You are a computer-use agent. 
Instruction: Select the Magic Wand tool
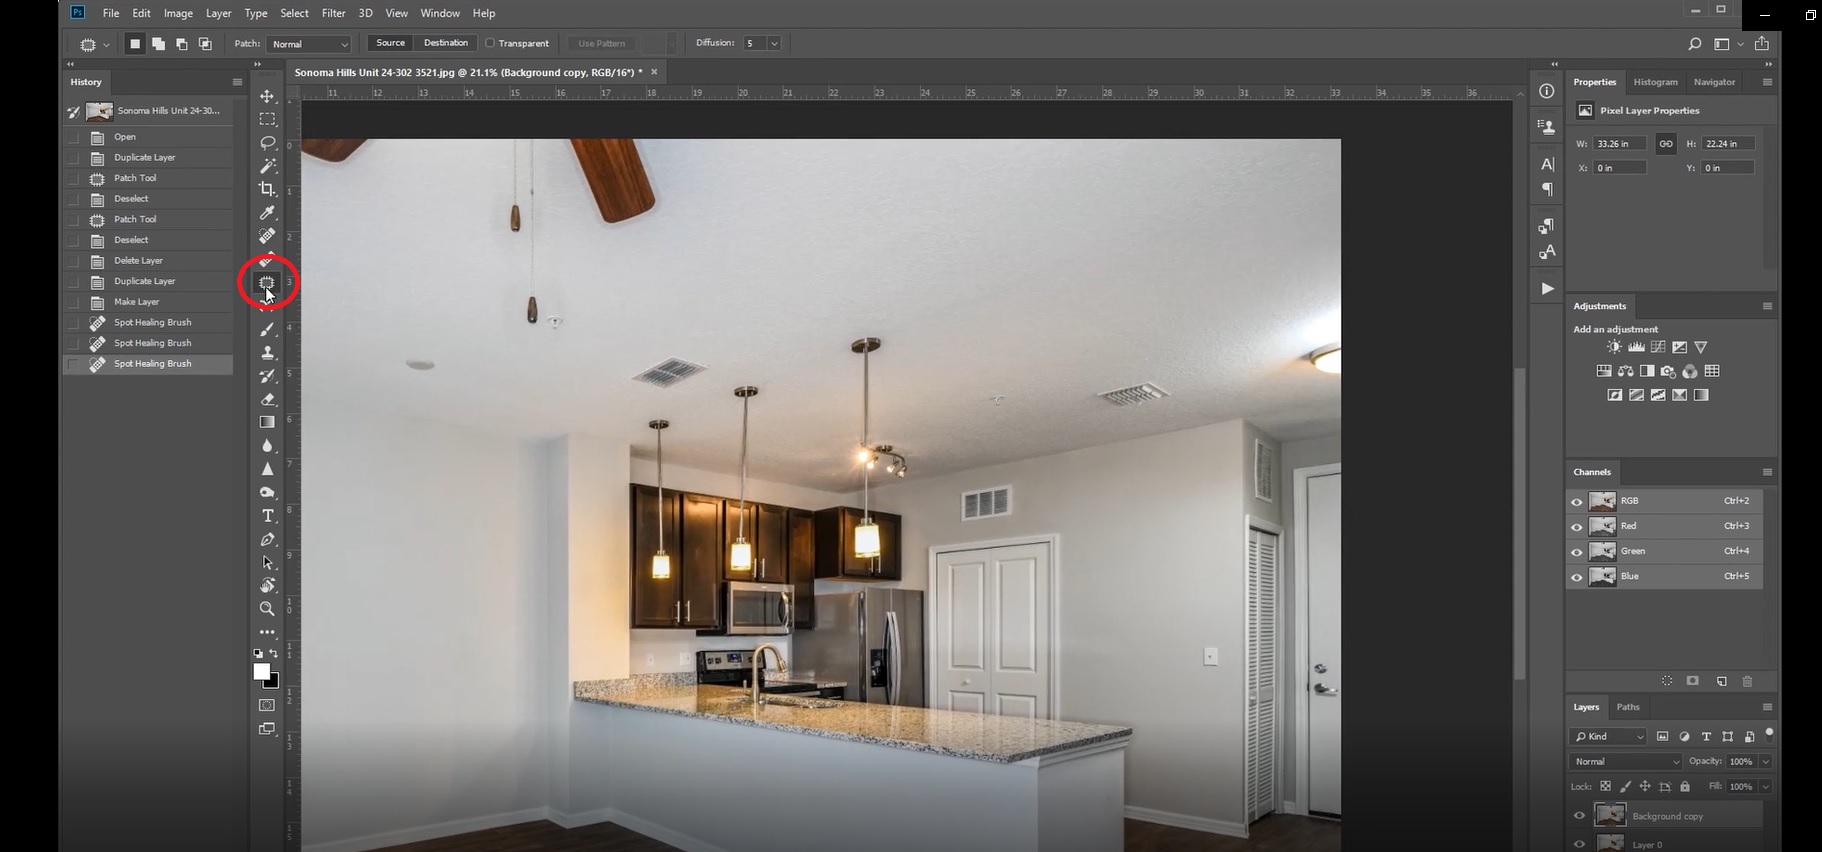(x=267, y=166)
